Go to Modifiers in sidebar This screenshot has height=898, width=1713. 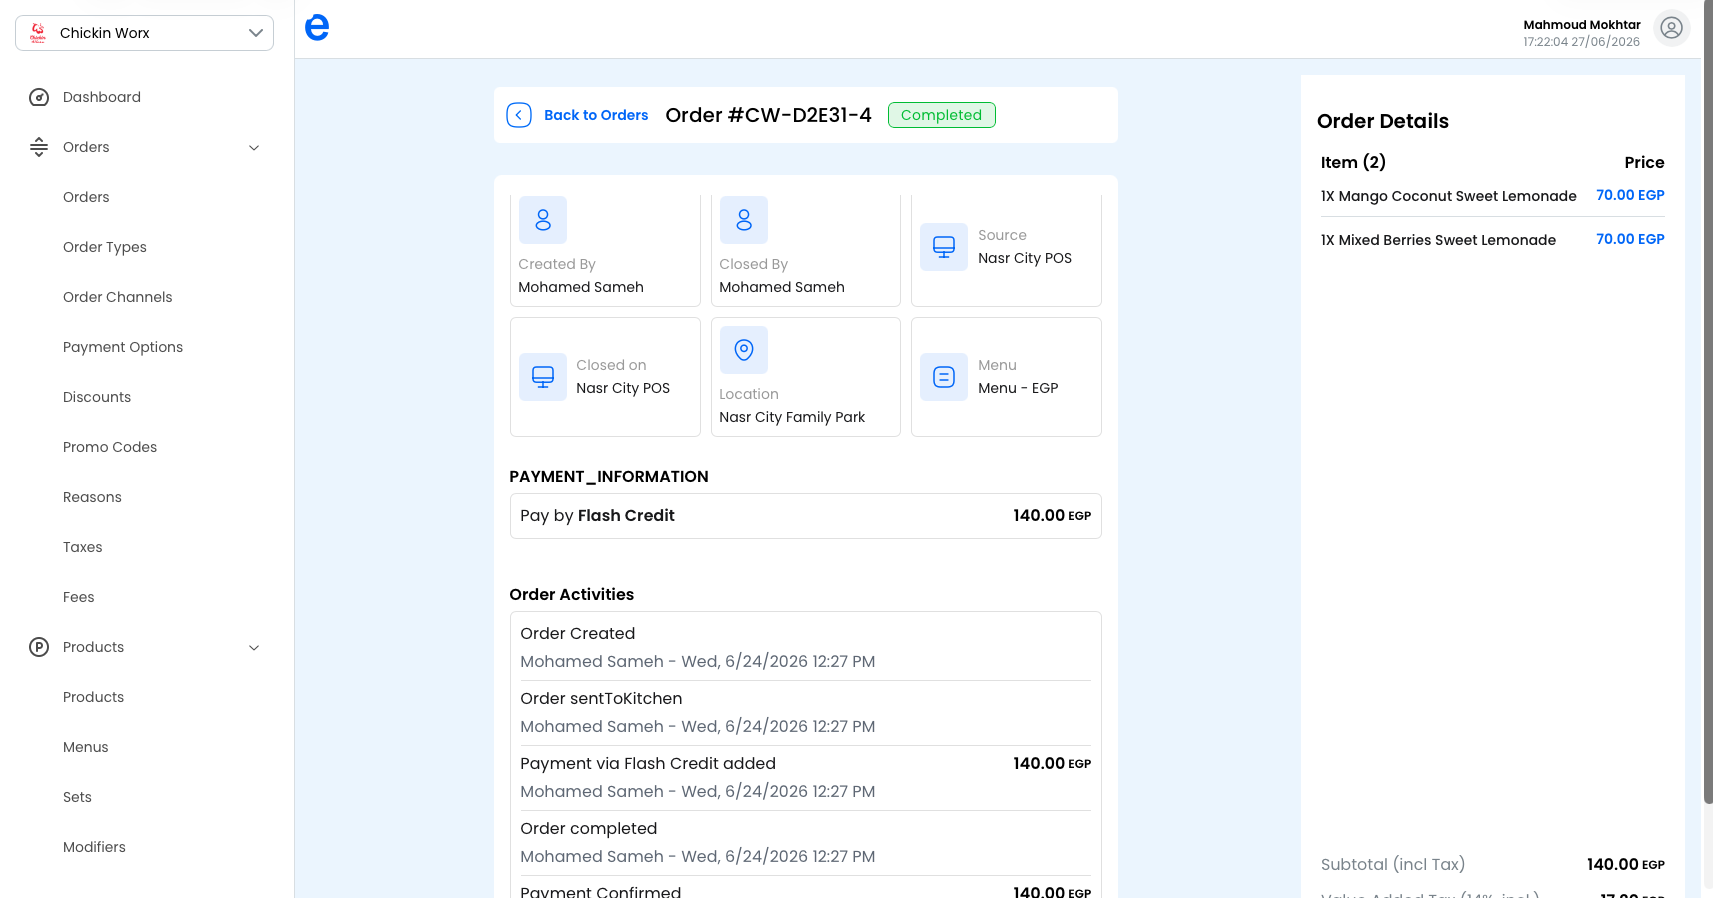94,847
